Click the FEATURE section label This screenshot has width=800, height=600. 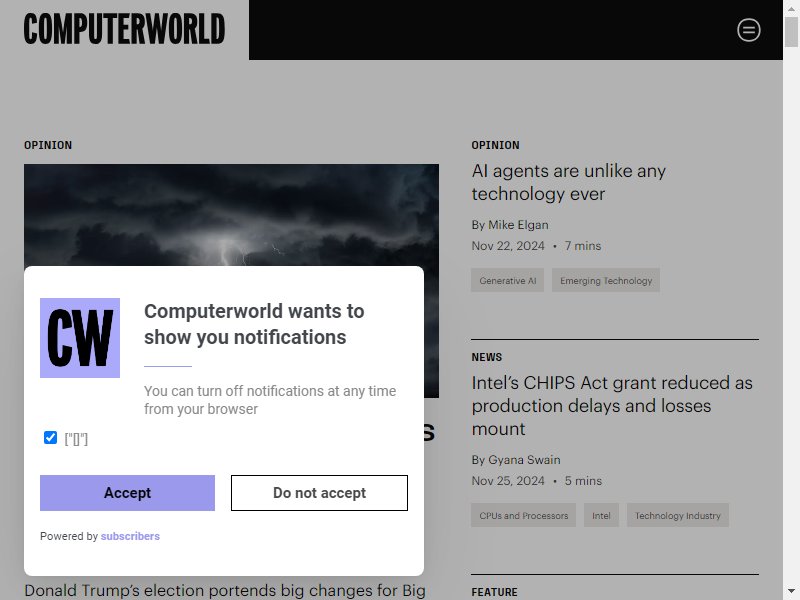tap(494, 592)
